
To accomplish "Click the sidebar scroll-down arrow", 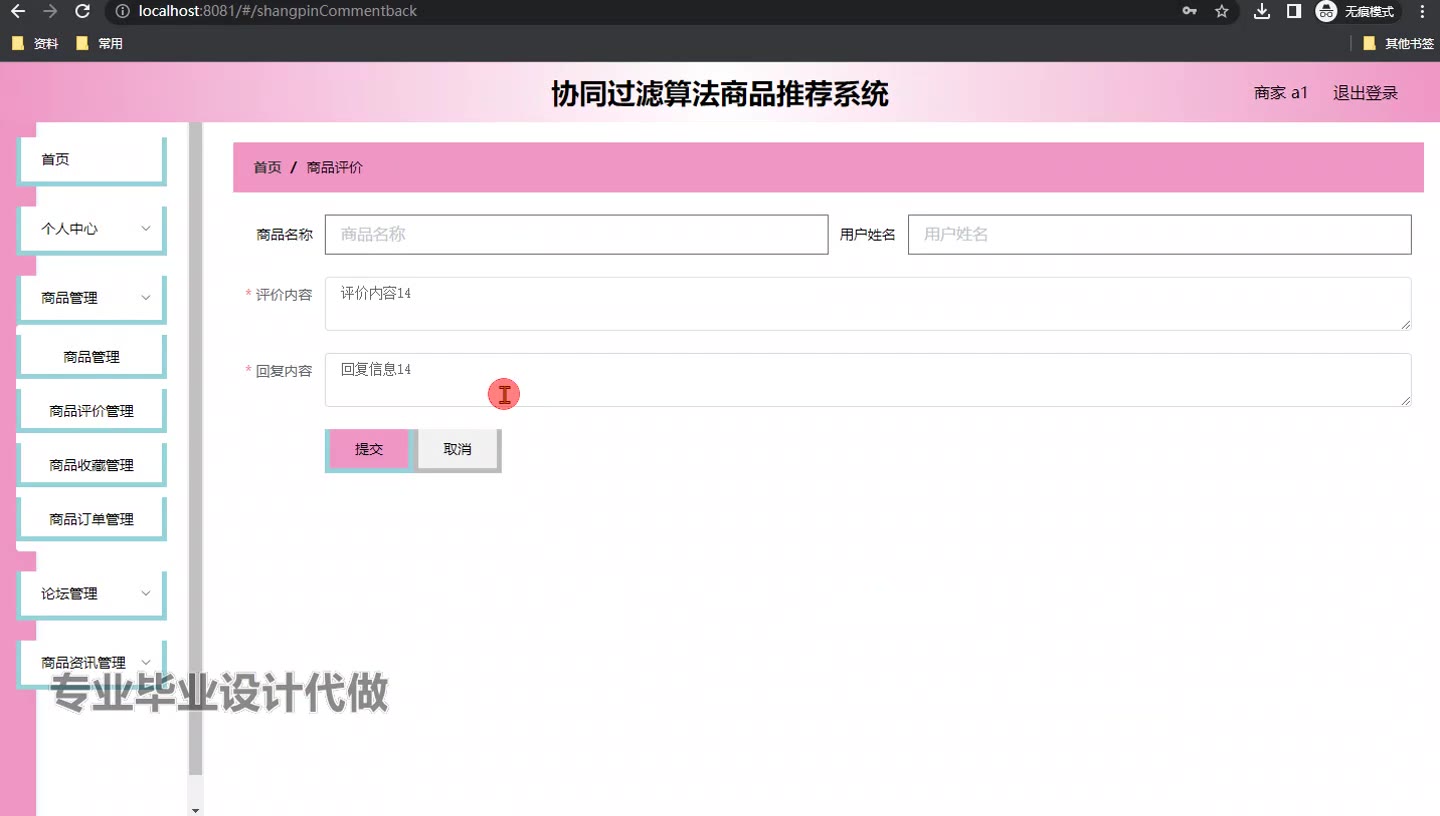I will [x=195, y=809].
